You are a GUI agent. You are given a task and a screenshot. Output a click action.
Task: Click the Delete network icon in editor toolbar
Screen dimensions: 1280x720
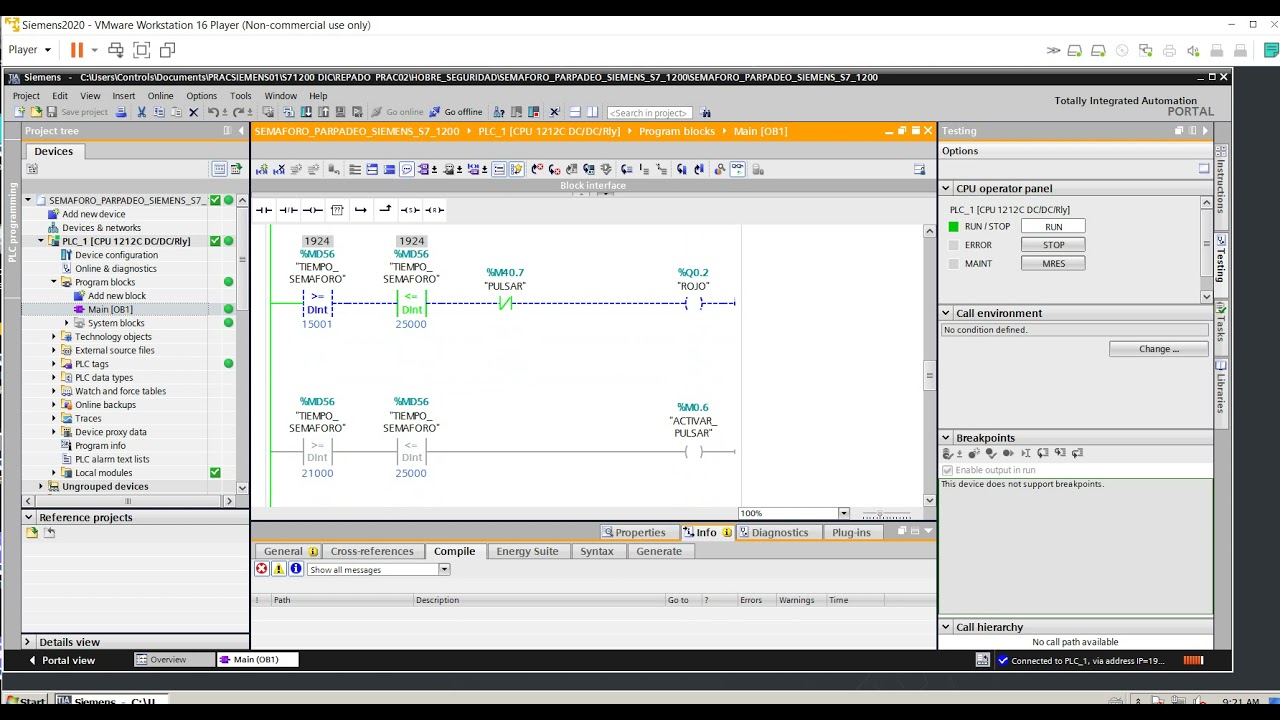pyautogui.click(x=279, y=170)
